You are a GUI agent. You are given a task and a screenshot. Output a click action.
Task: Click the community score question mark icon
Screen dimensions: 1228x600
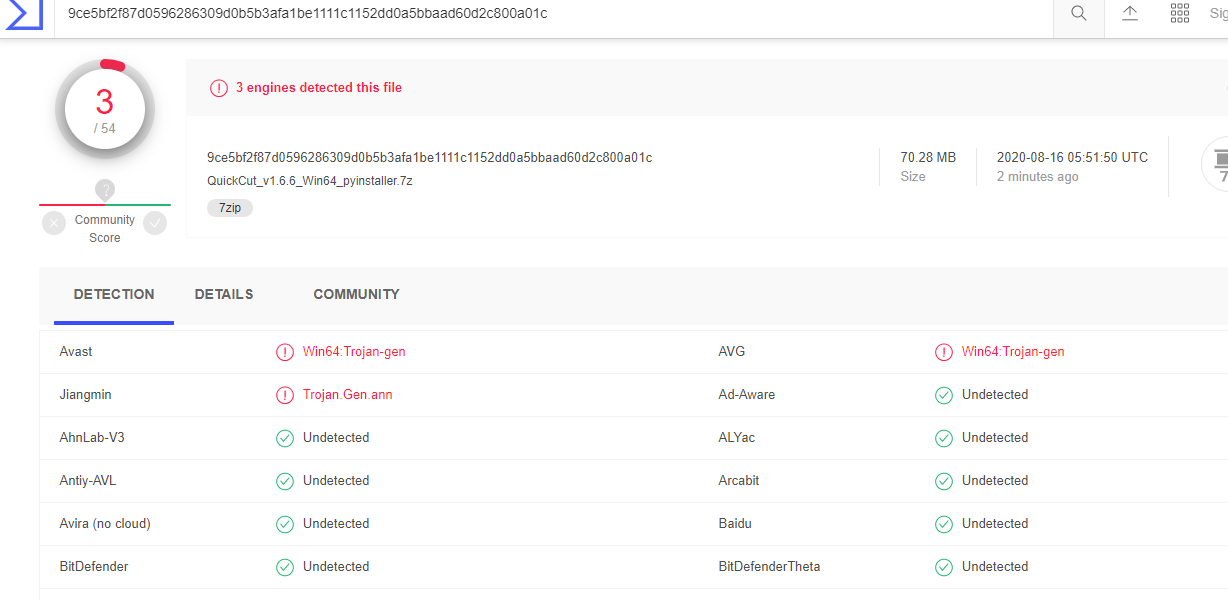tap(105, 190)
